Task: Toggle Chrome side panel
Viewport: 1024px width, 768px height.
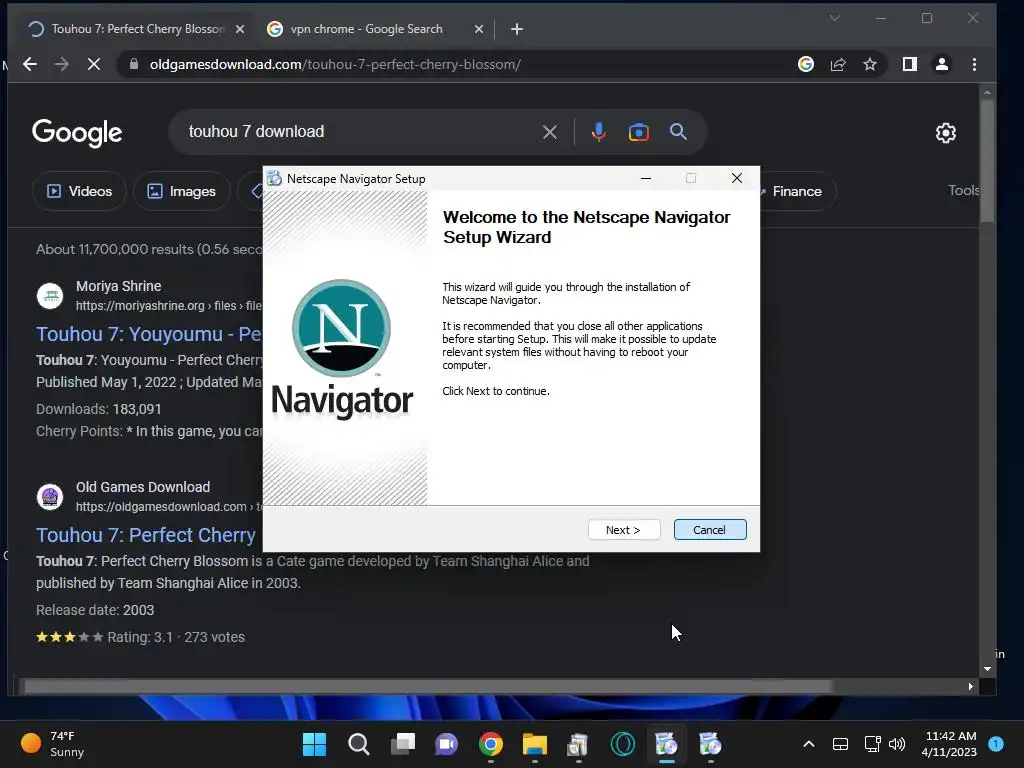Action: pos(910,64)
